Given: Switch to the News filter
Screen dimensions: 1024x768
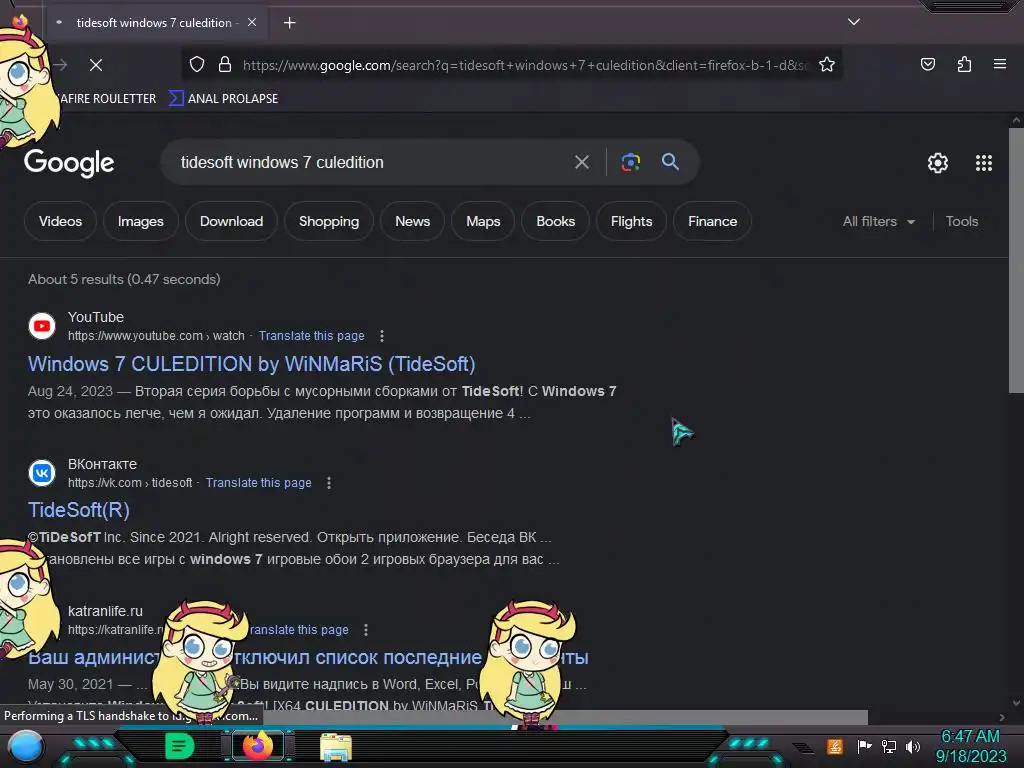Looking at the screenshot, I should click(412, 221).
